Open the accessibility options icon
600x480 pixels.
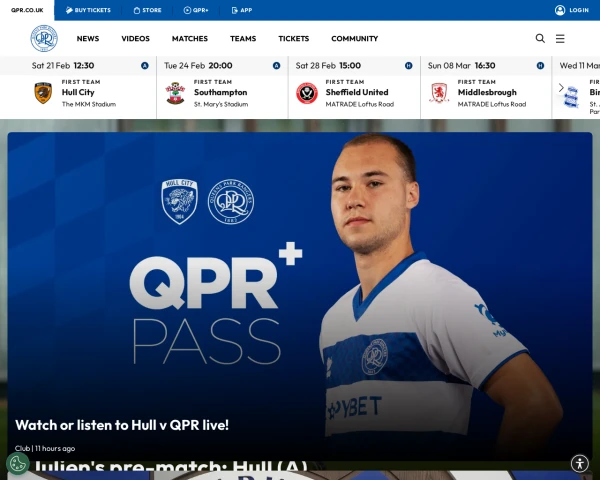[x=580, y=464]
